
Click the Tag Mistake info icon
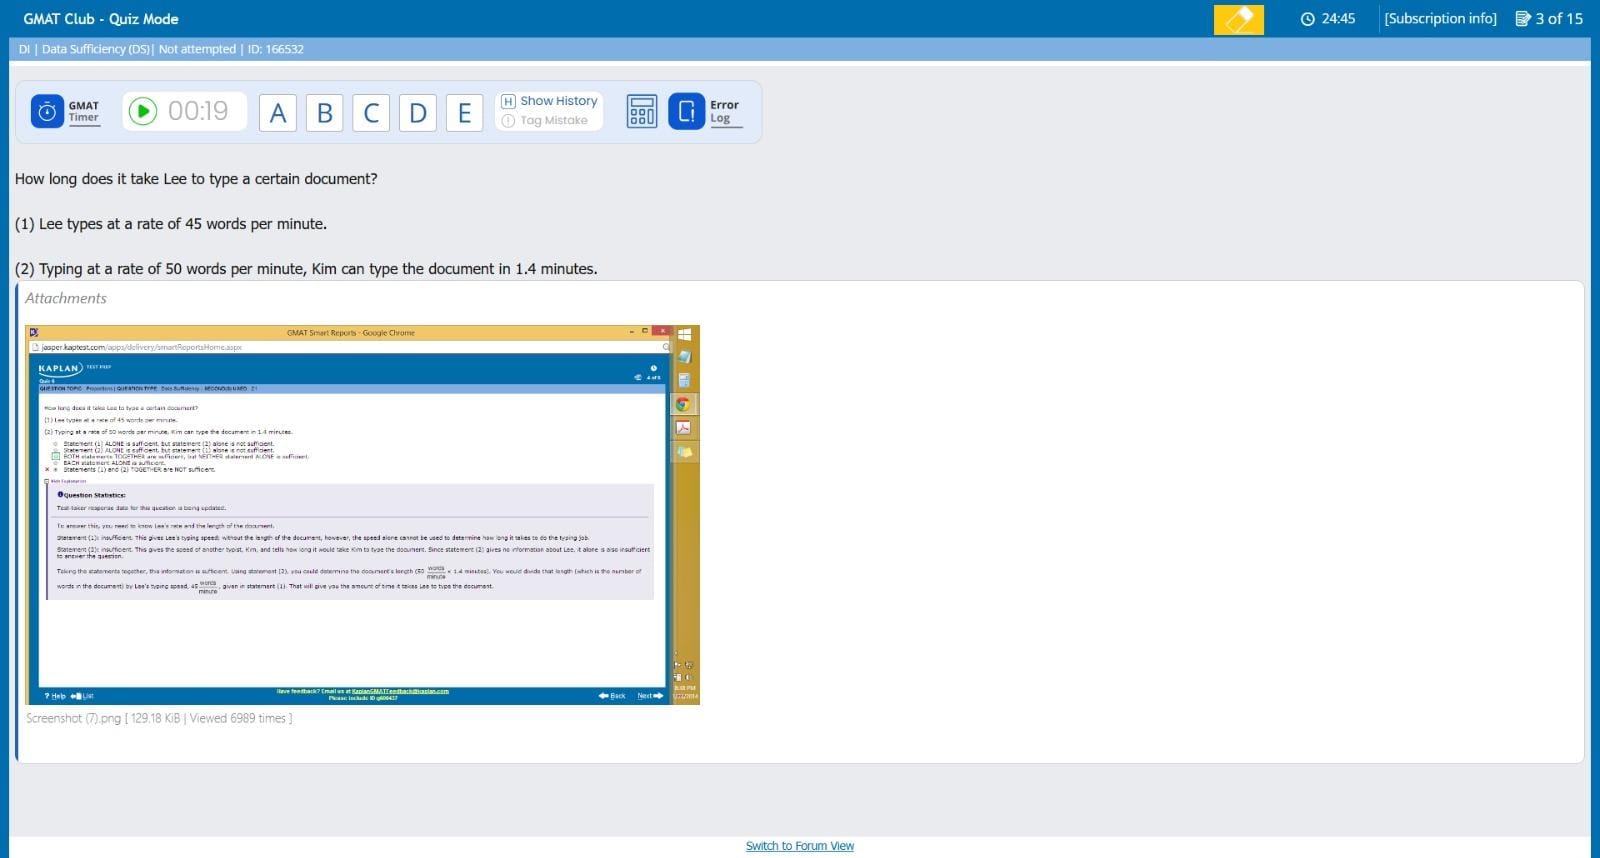(508, 121)
